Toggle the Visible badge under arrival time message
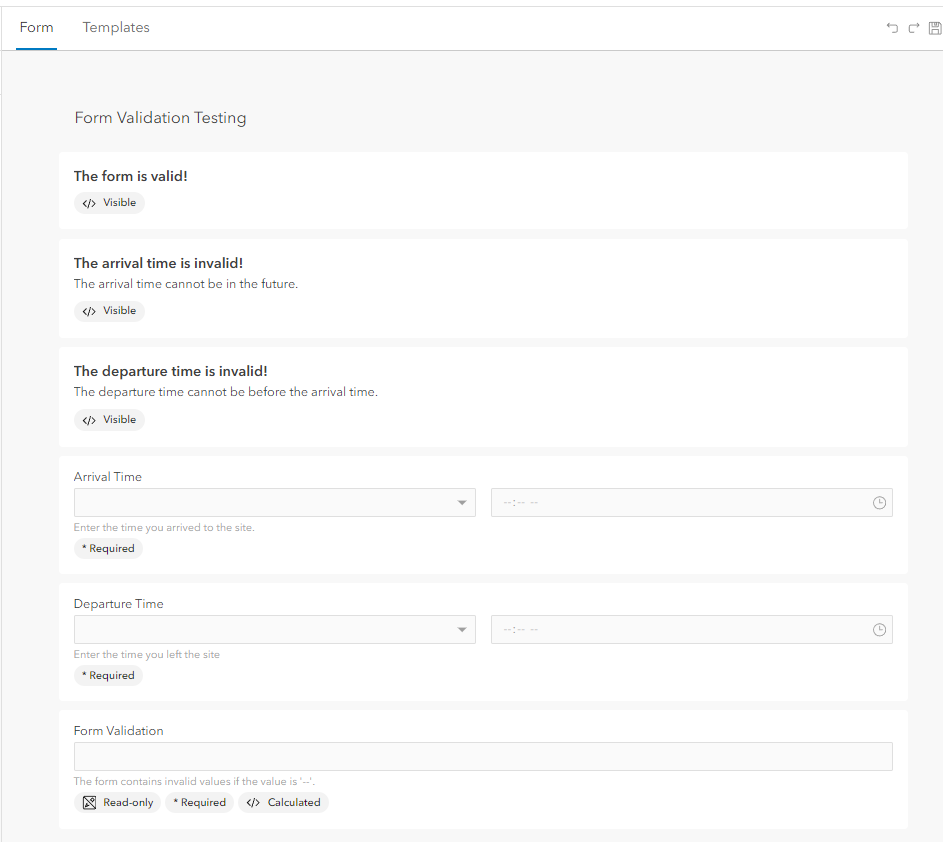Viewport: 943px width, 842px height. 109,310
